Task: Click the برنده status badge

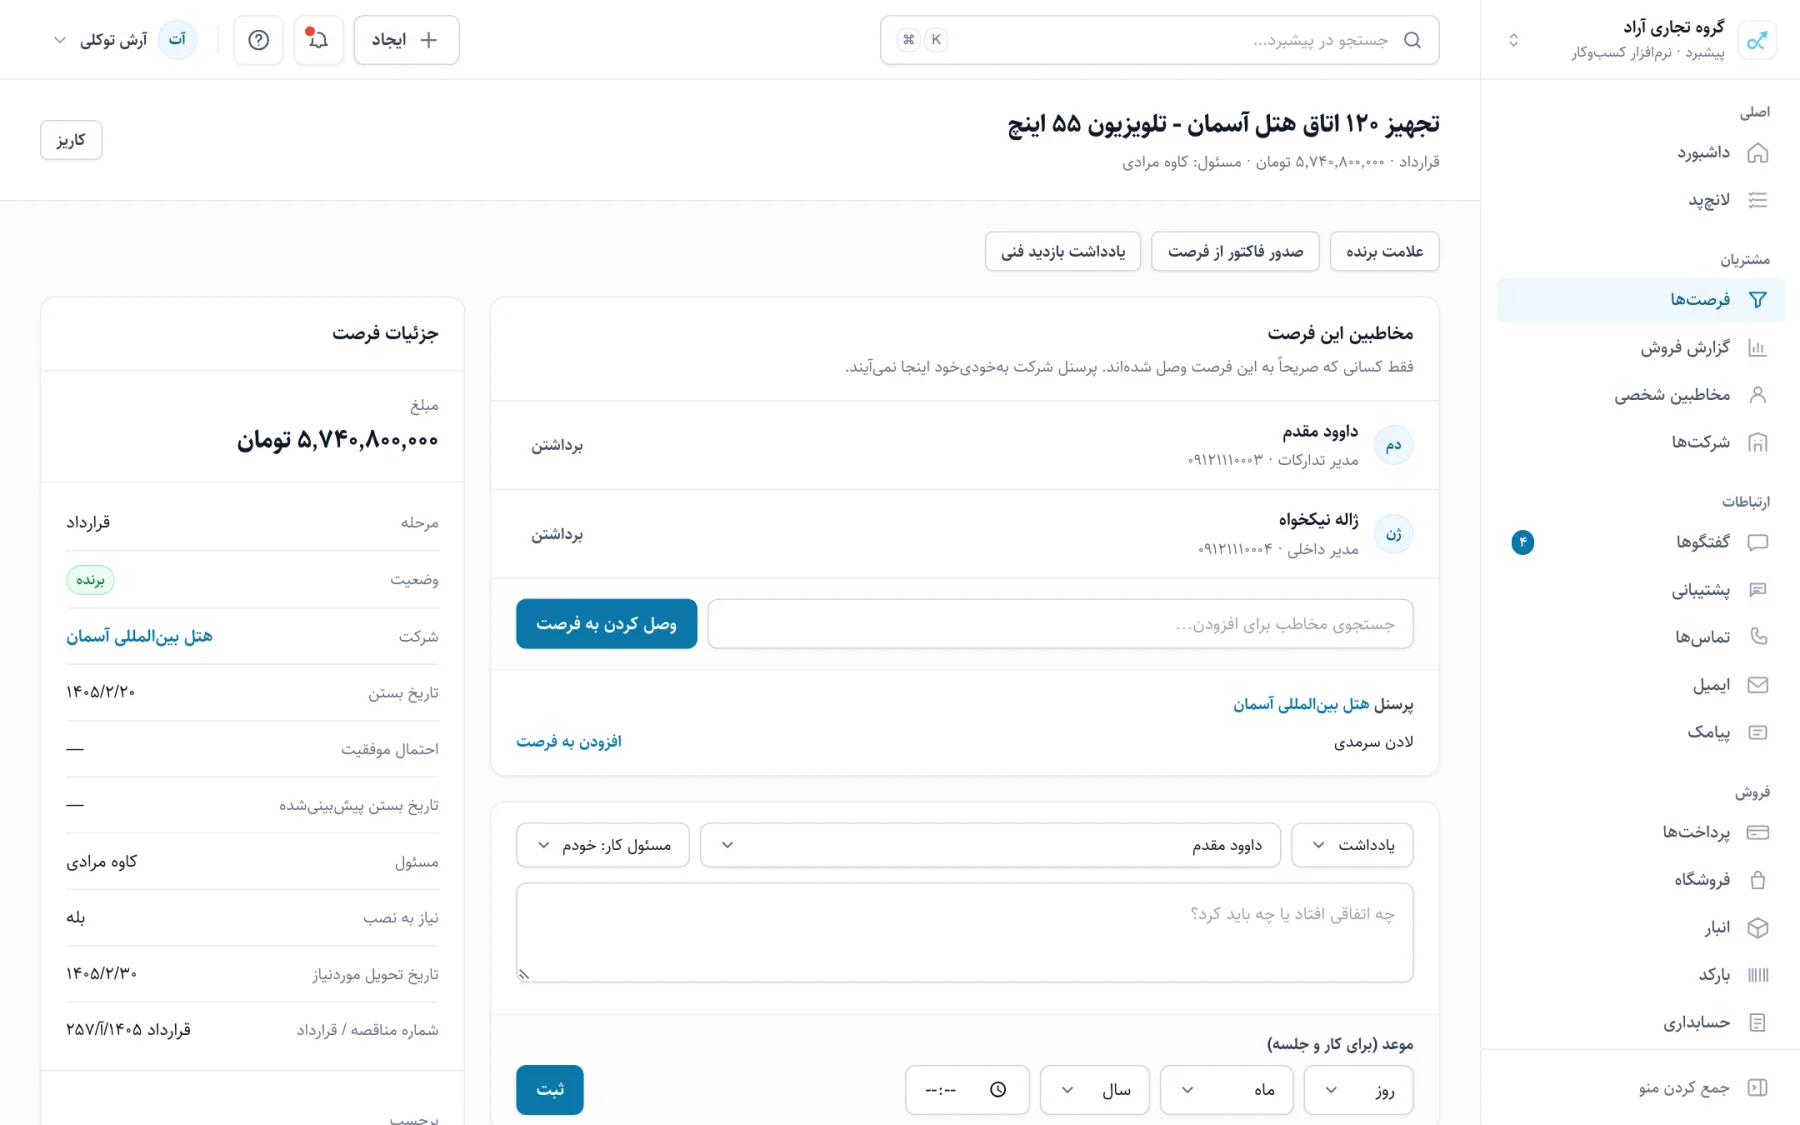Action: tap(91, 580)
